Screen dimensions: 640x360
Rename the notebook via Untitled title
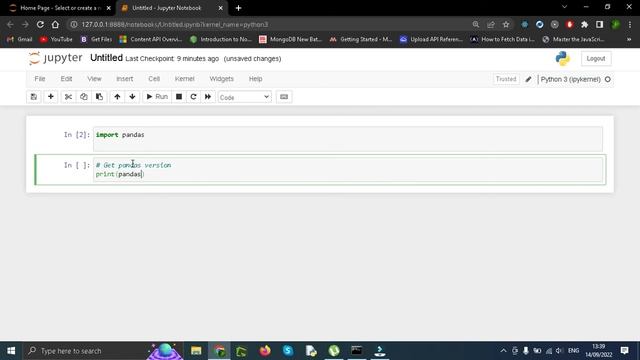point(106,58)
